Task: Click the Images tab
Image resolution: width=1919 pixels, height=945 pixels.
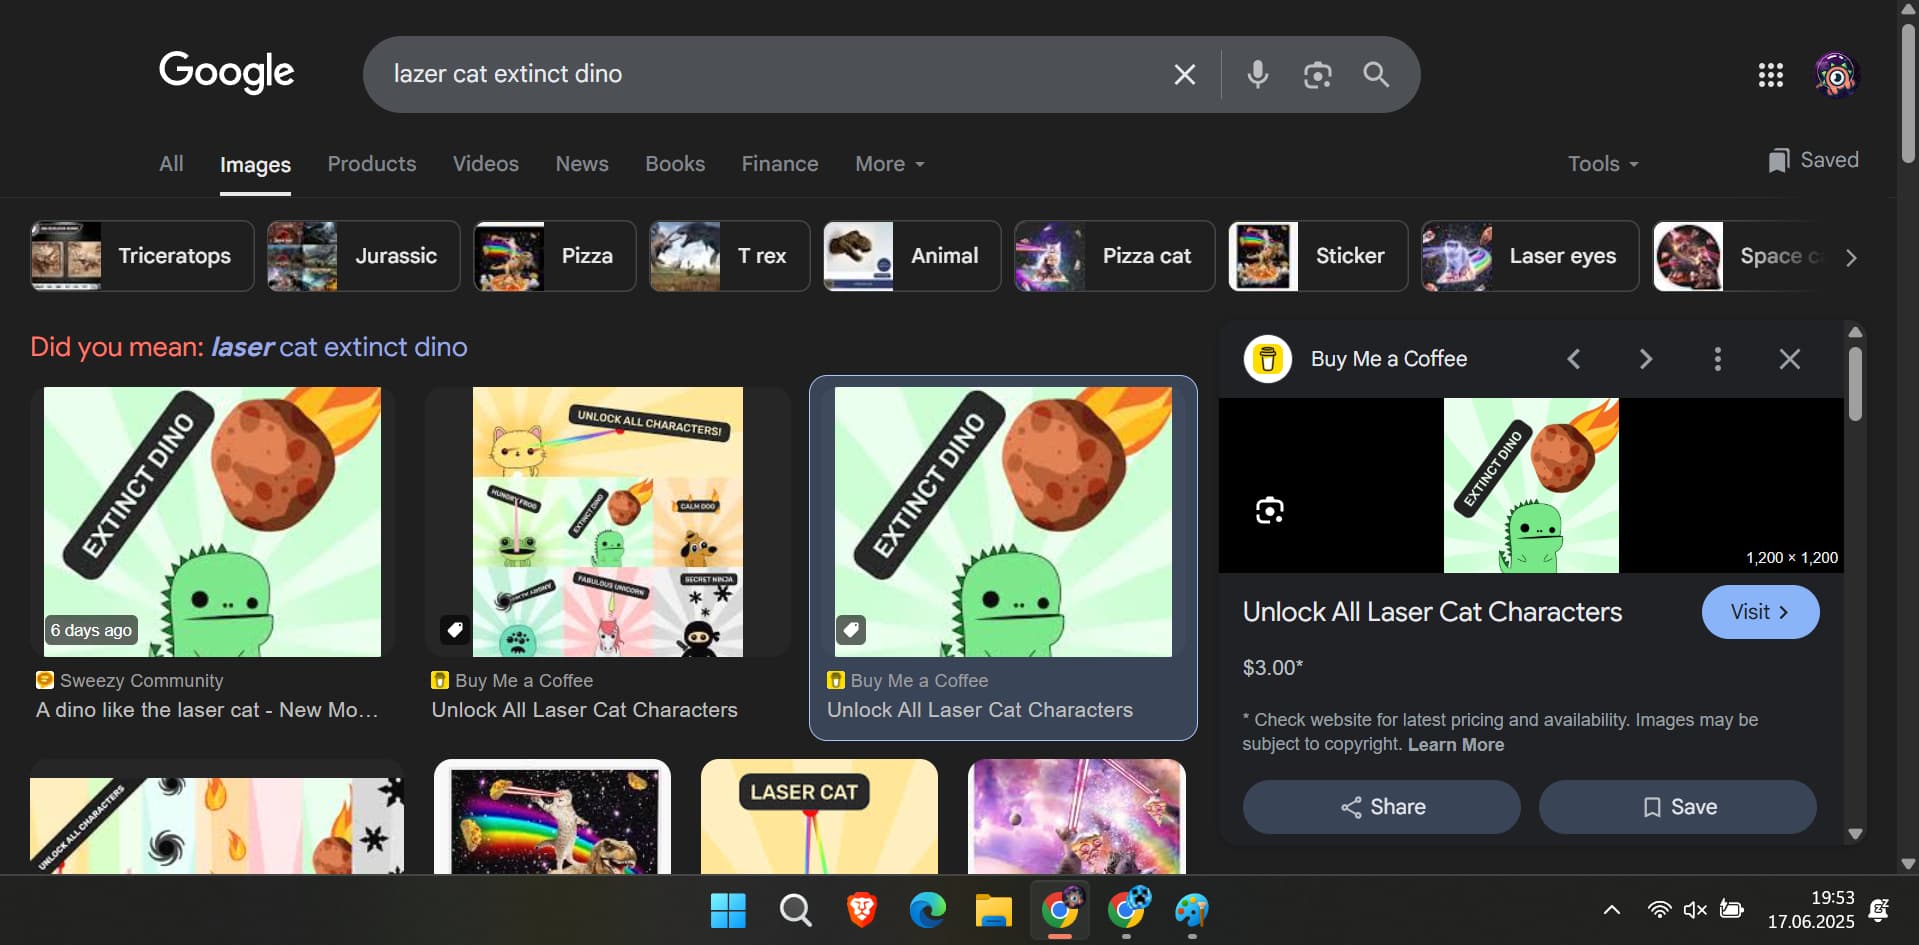Action: click(x=255, y=165)
